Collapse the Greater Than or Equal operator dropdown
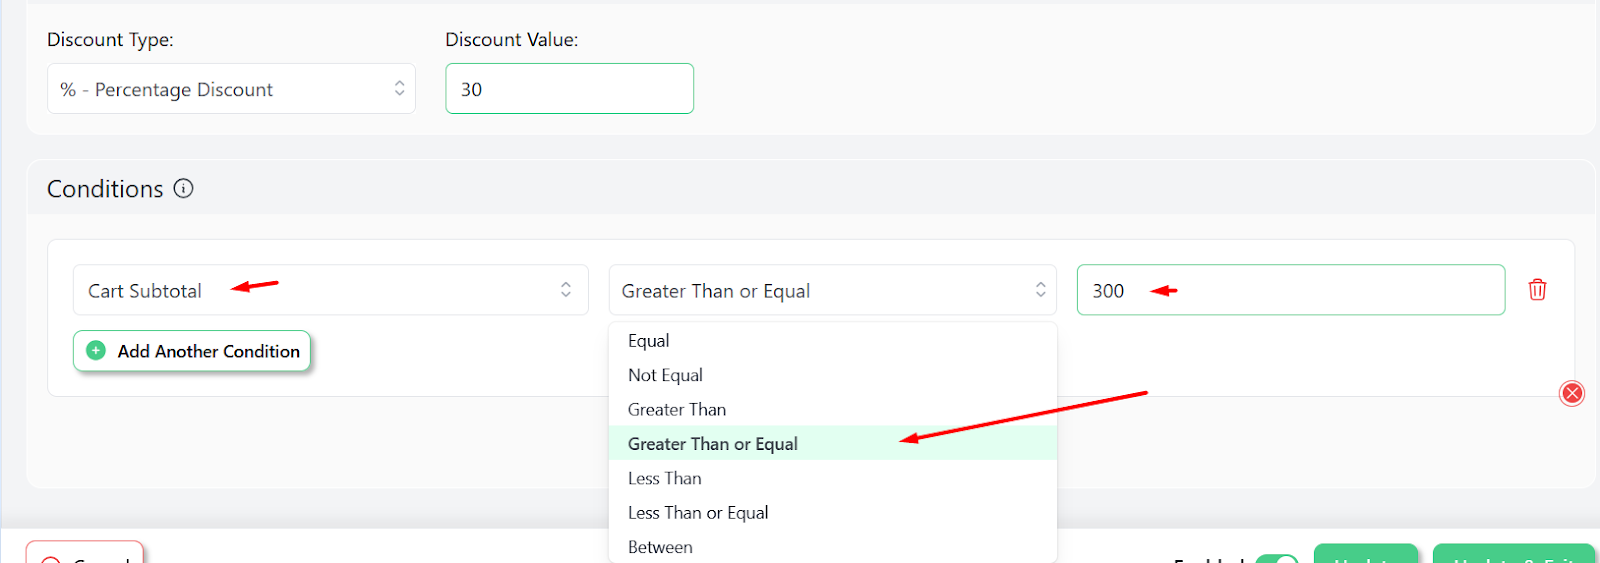This screenshot has width=1600, height=563. [x=832, y=290]
